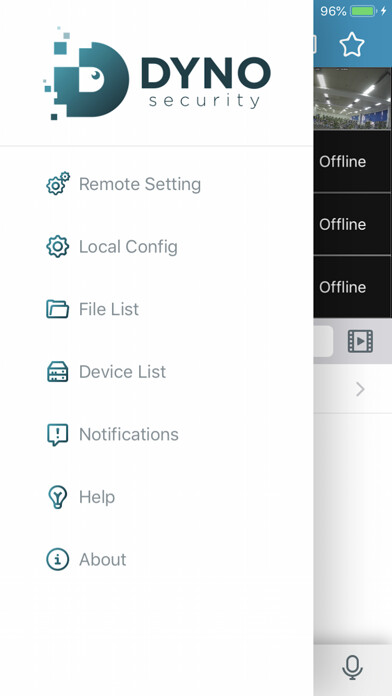Viewport: 392px width, 696px height.
Task: Click the light bulb Help icon
Action: 58,497
